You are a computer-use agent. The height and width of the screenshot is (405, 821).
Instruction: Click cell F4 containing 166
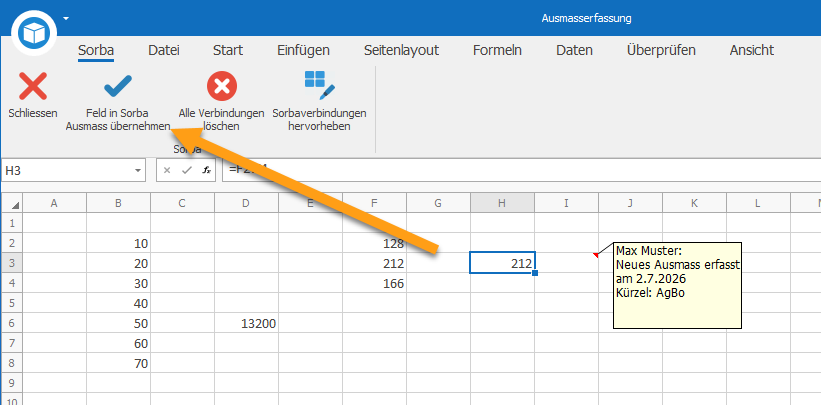coord(374,283)
